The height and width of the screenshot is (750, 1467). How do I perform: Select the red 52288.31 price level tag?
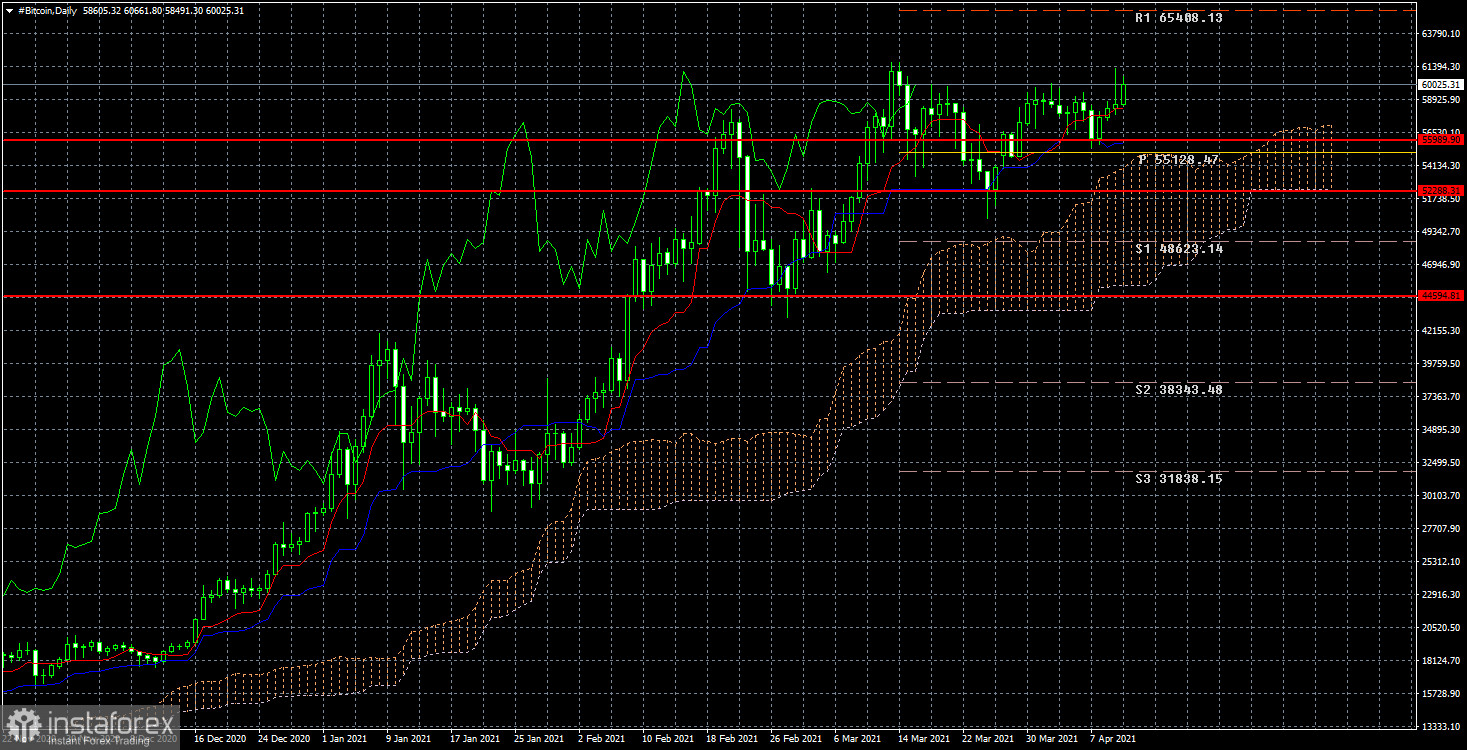(x=1441, y=190)
